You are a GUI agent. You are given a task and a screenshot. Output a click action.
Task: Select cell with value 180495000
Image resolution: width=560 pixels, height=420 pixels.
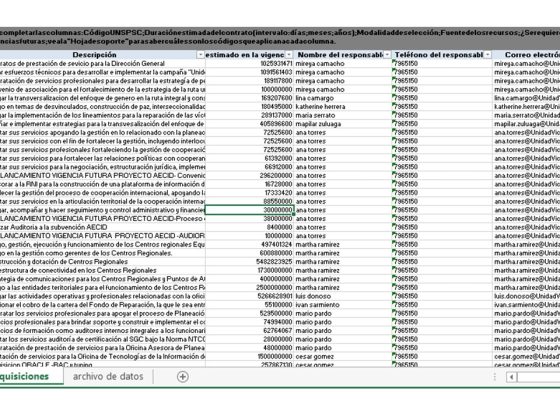point(249,106)
